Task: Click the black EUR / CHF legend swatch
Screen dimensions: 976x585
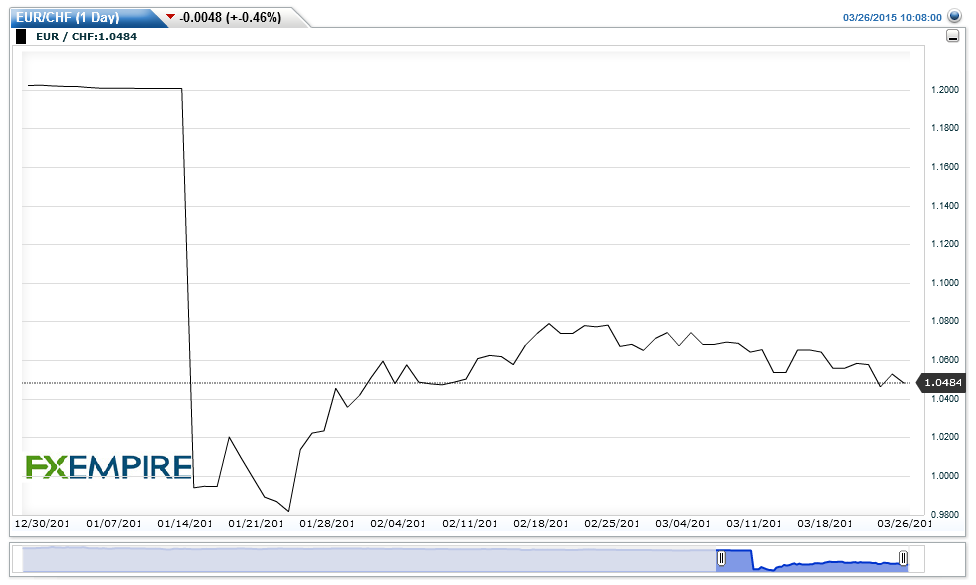Action: pyautogui.click(x=22, y=37)
